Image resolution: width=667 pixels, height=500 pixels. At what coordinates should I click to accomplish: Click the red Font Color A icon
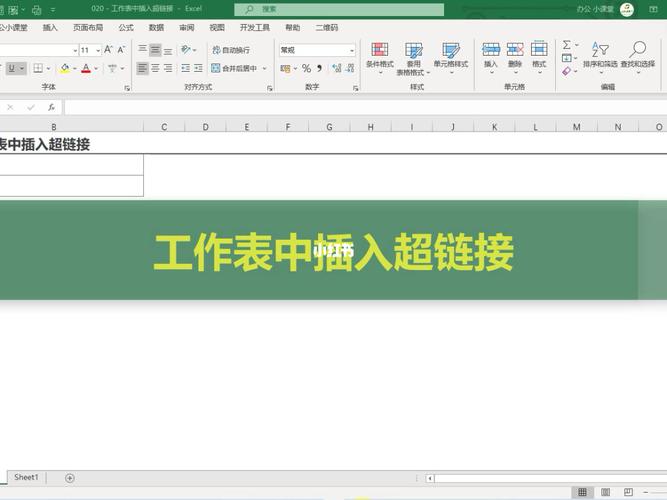pos(86,68)
